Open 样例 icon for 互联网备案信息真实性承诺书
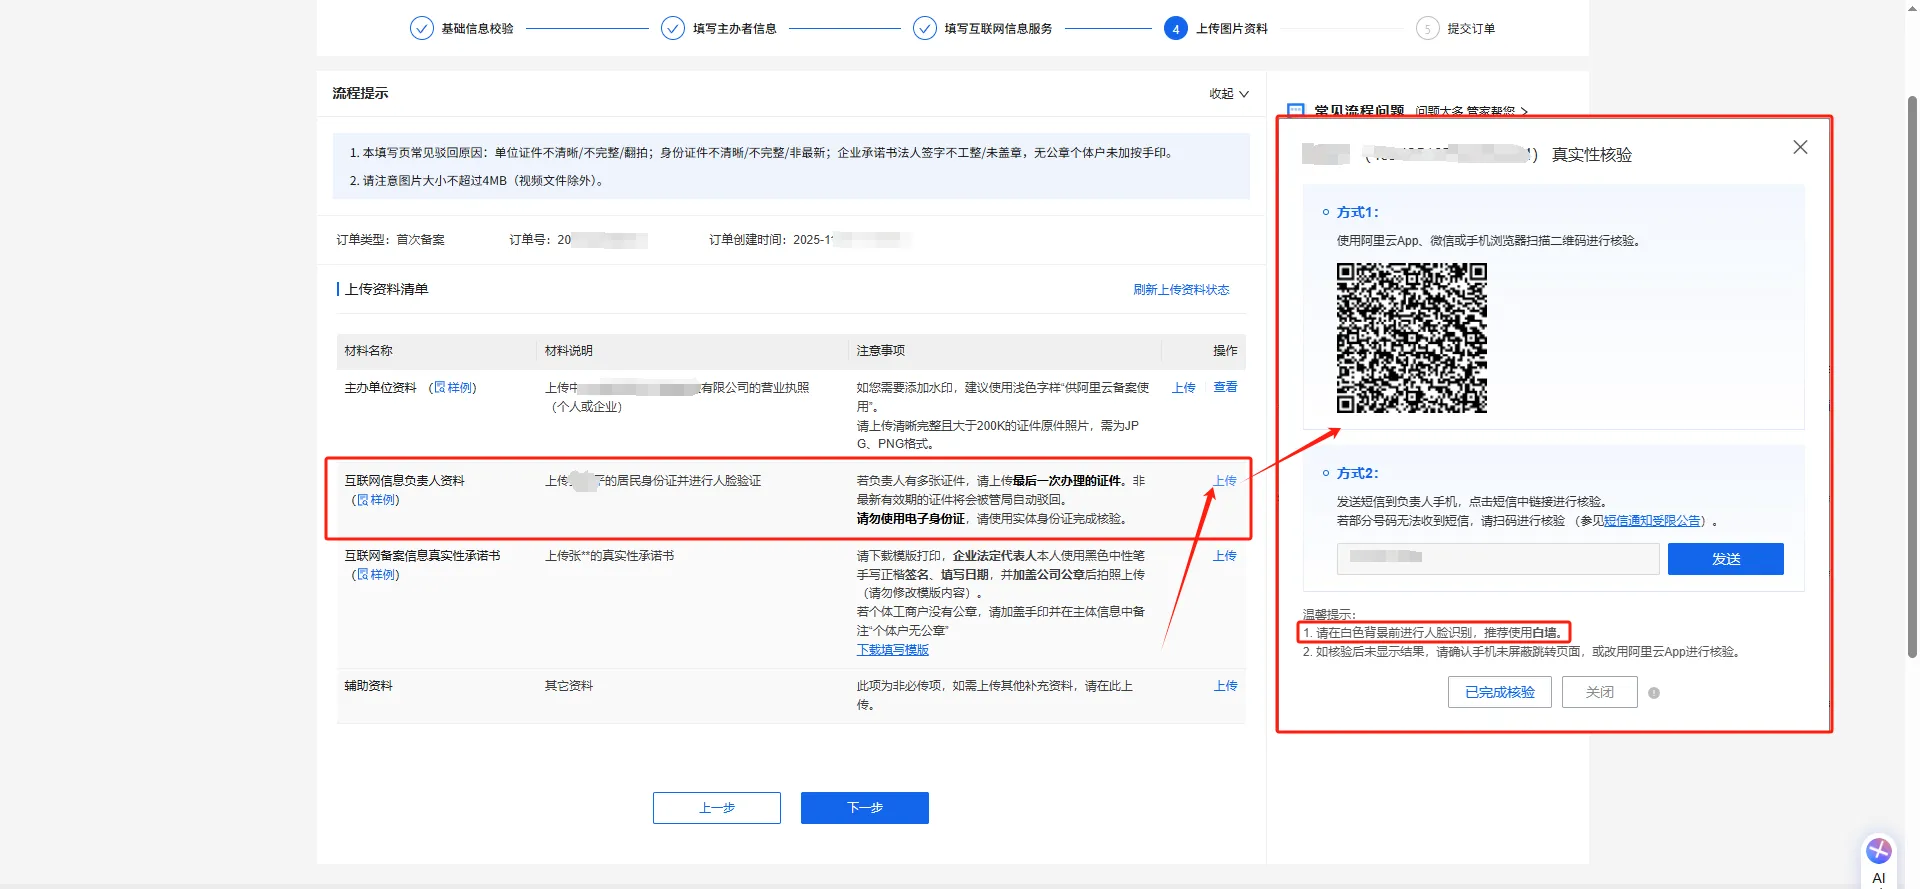 click(x=363, y=575)
